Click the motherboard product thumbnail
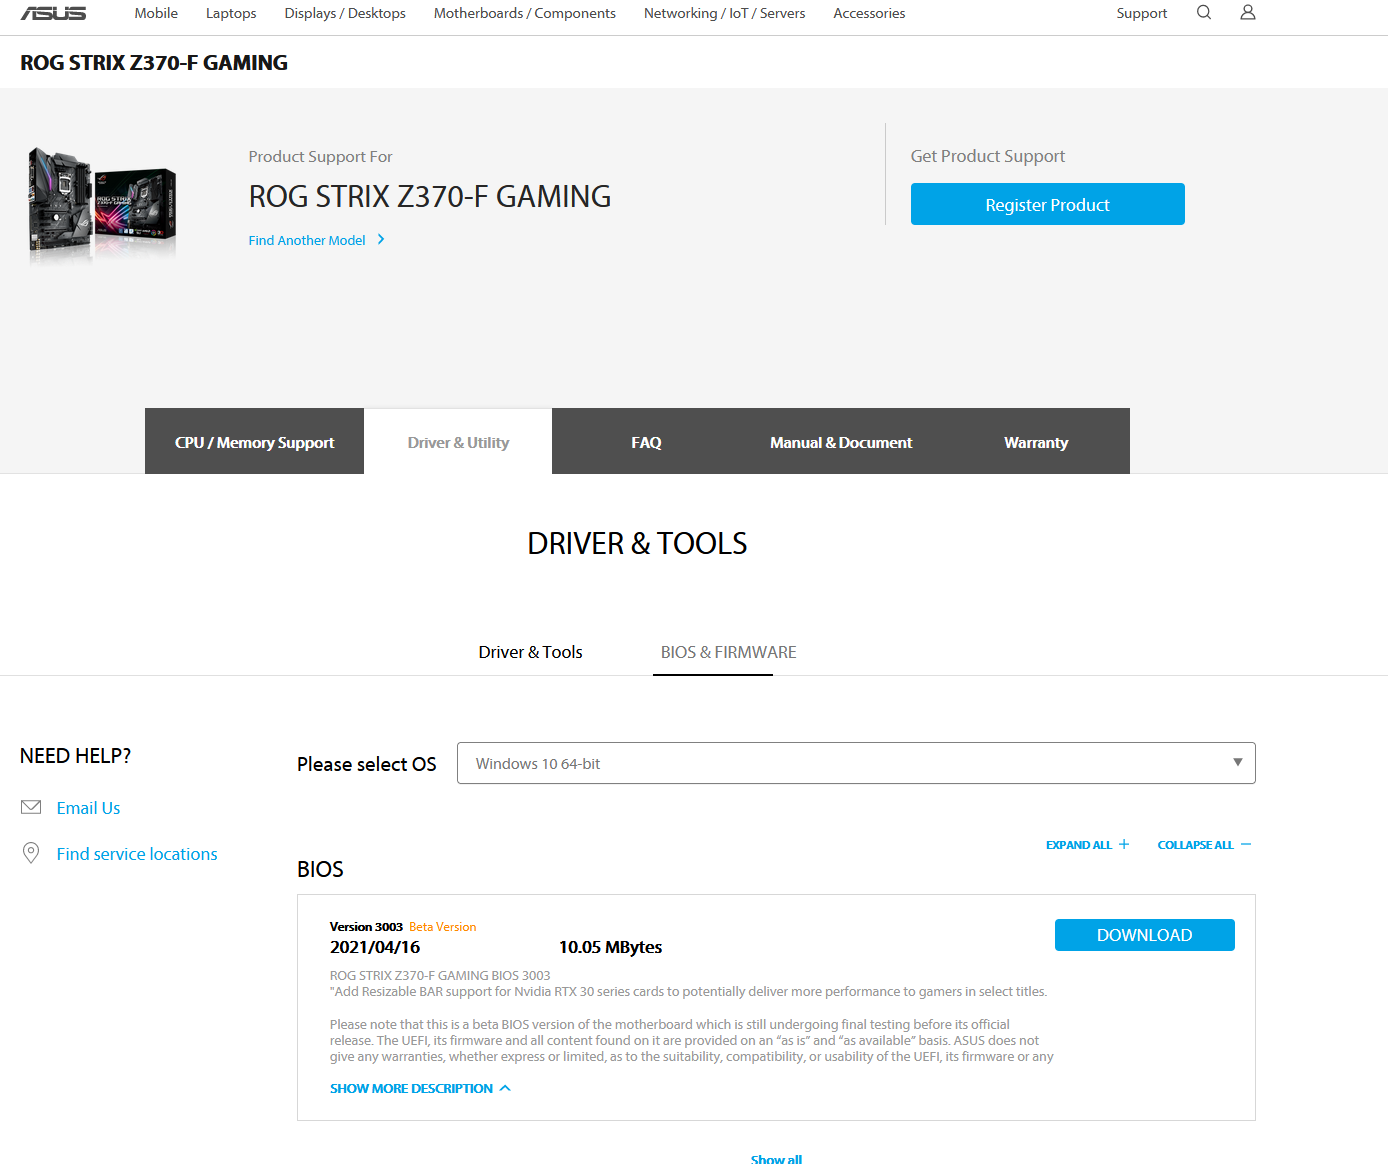 [x=103, y=205]
